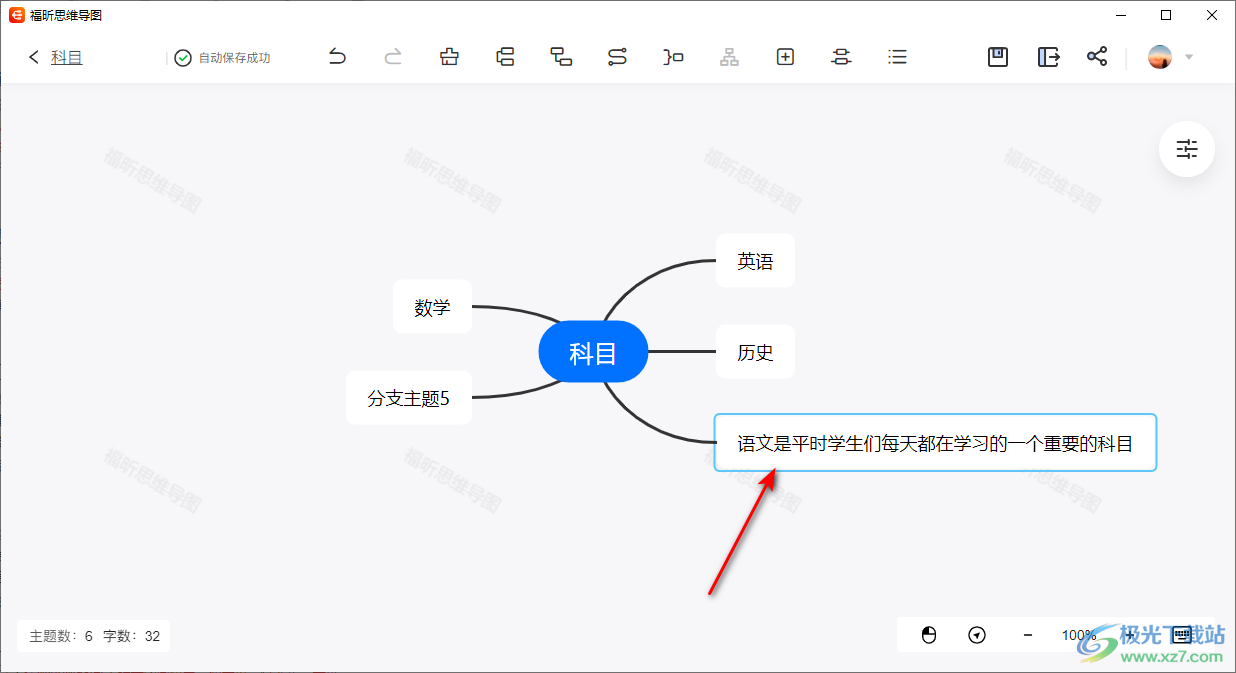Redo the undone action
Viewport: 1236px width, 673px height.
(393, 57)
